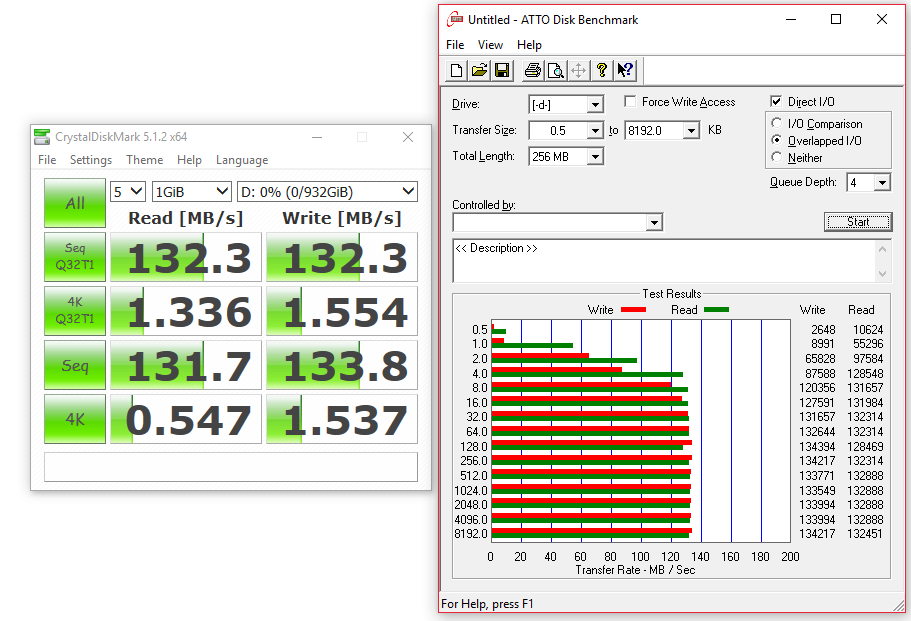Select the Neither radio button
Viewport: 911px width, 621px height.
click(776, 157)
